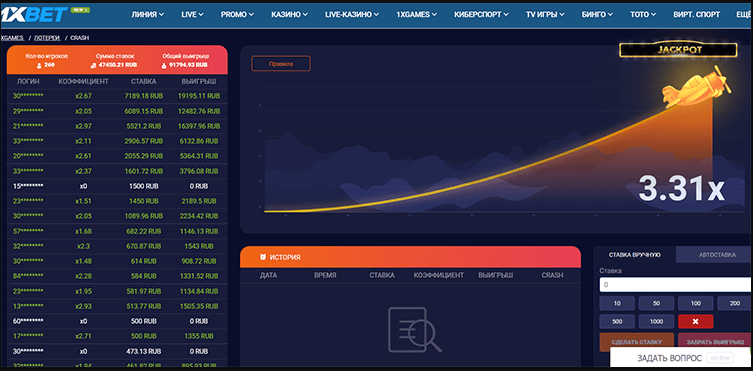Click the bet sum coins icon
Screen dimensions: 753x371
click(94, 65)
